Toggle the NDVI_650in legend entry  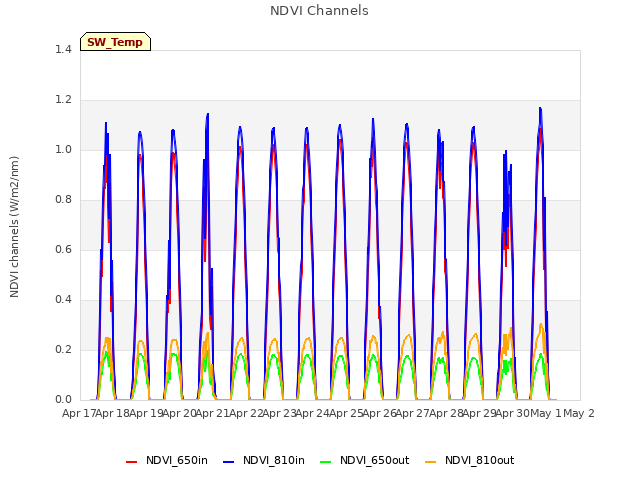(x=167, y=460)
